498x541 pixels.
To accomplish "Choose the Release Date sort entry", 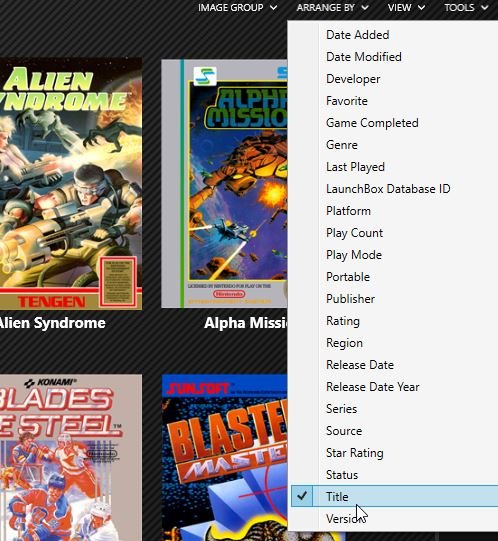I will tap(394, 365).
